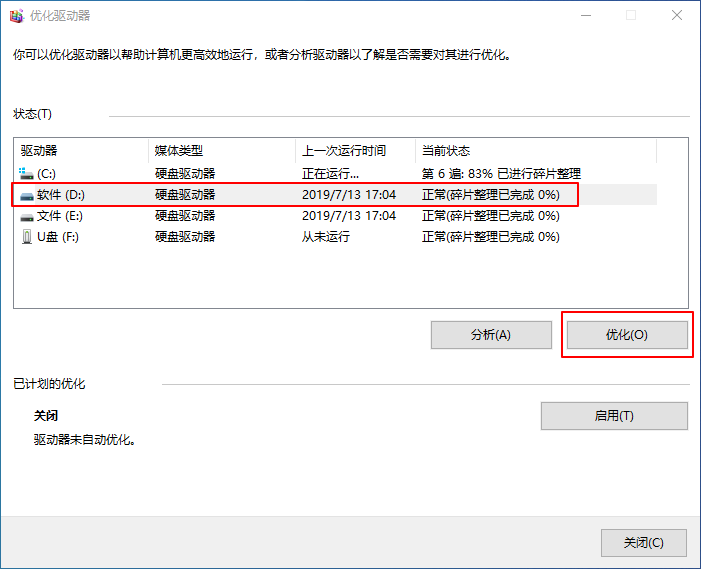Click the 关闭(C) button at bottom

coord(643,543)
